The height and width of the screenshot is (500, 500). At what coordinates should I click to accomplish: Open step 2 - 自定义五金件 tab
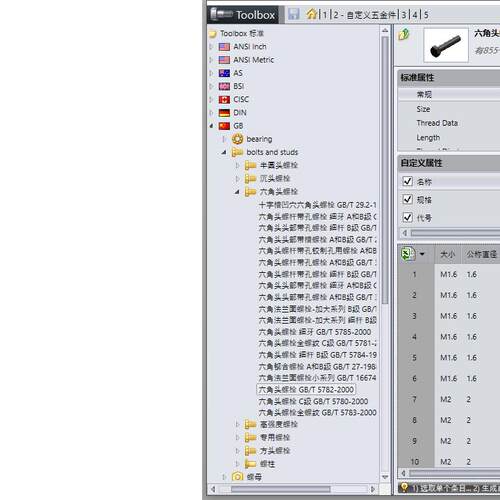click(x=365, y=15)
